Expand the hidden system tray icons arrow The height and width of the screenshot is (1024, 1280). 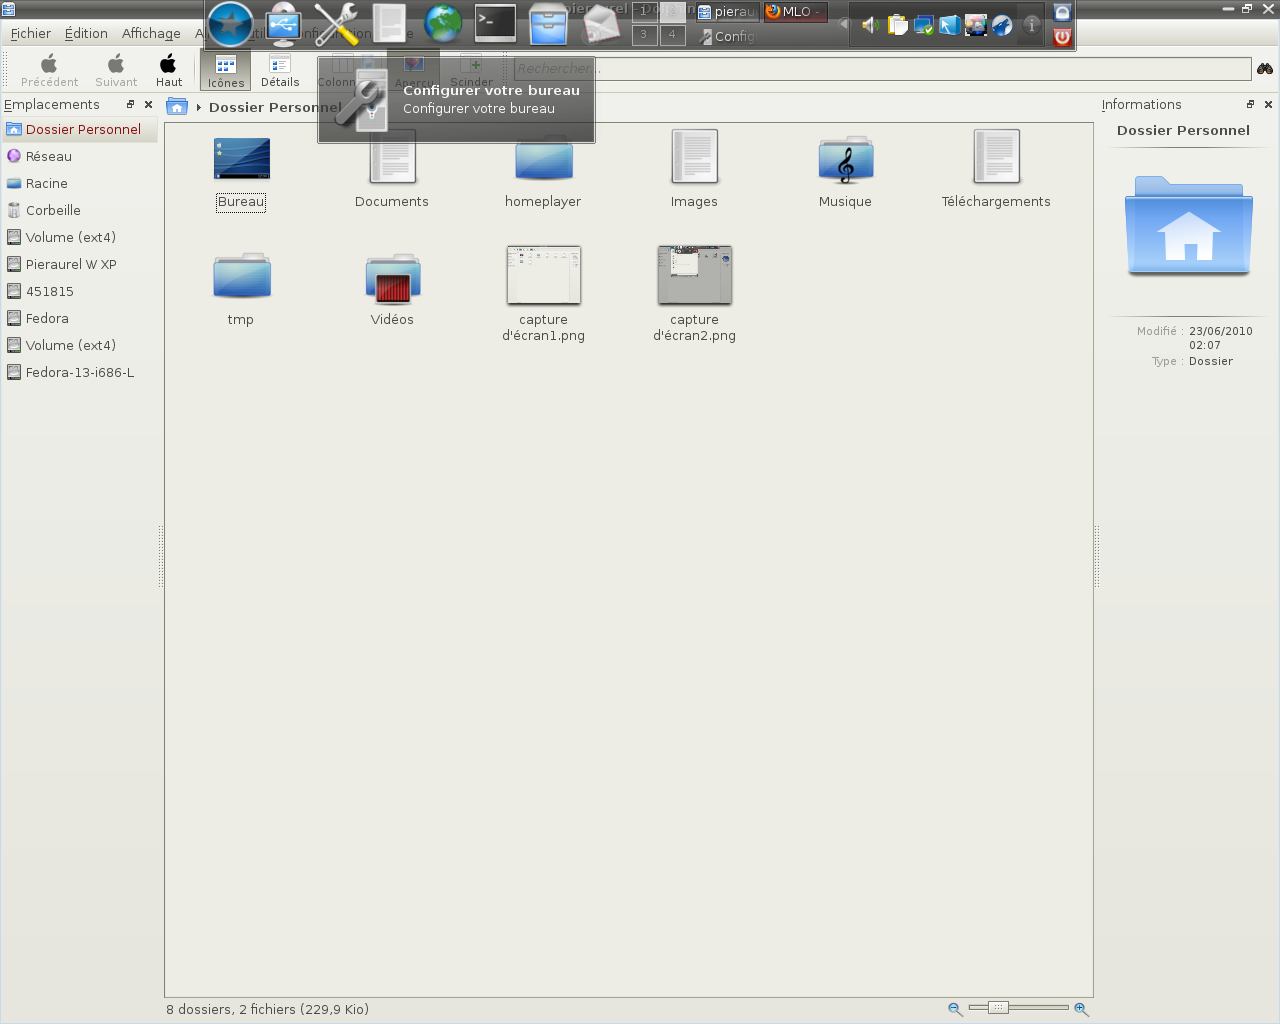tap(845, 24)
